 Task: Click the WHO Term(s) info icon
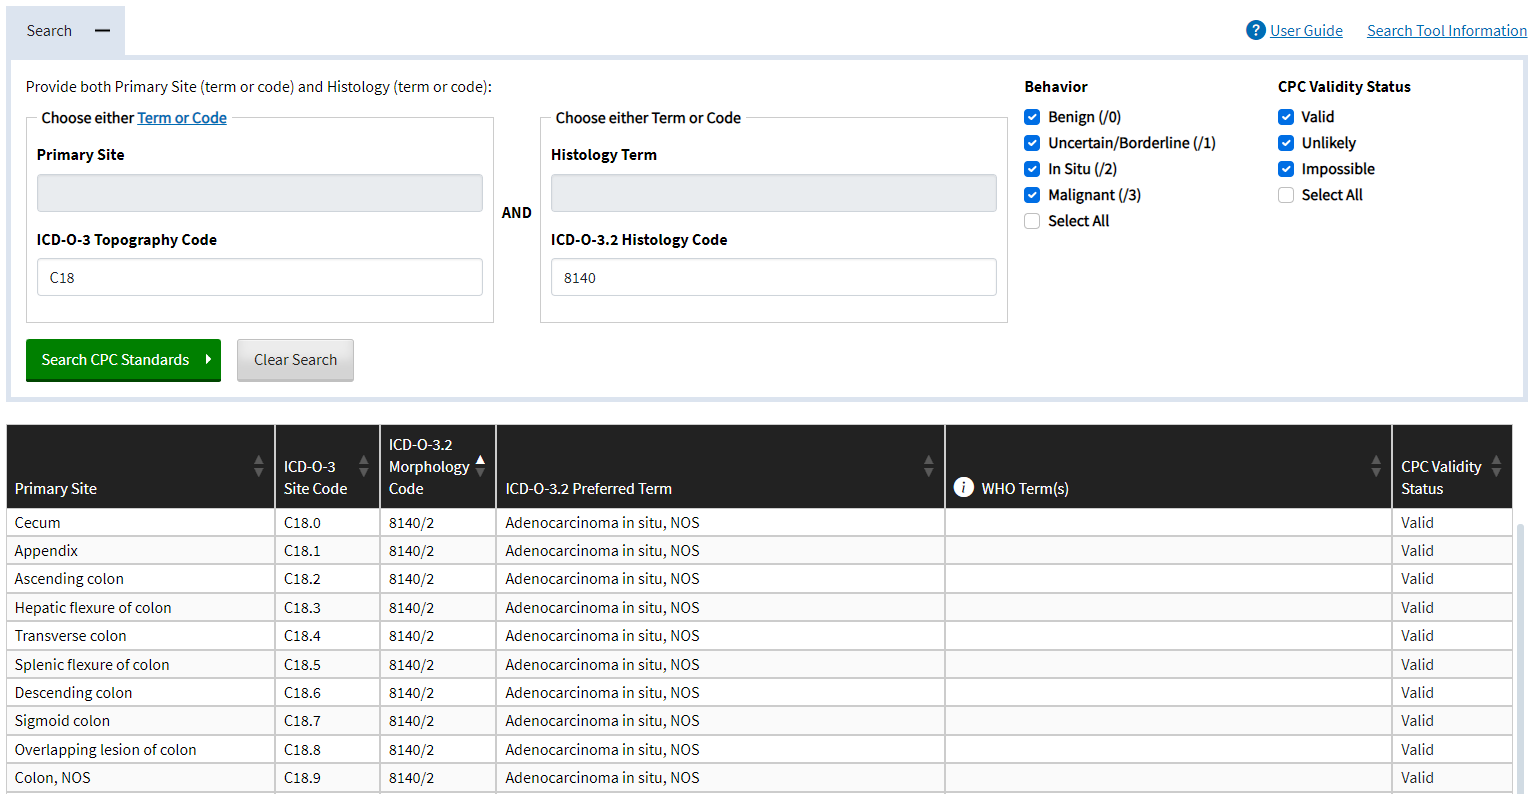[963, 487]
